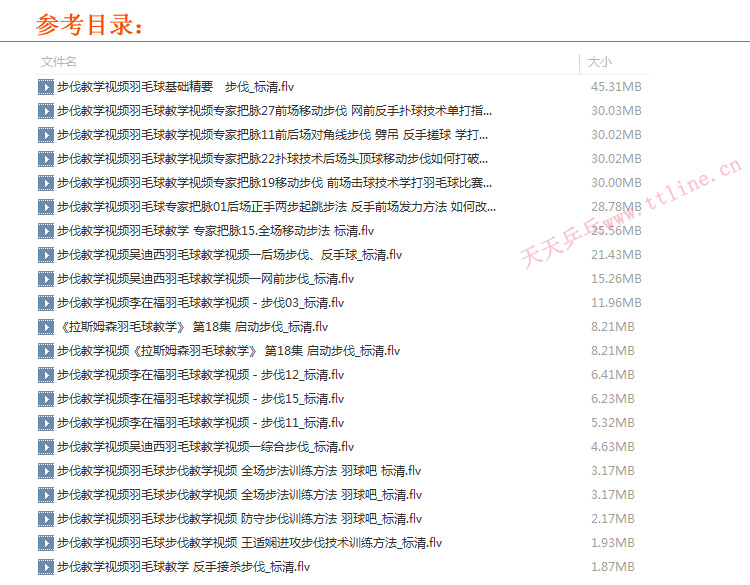Viewport: 750px width, 585px height.
Task: Click the icon for 防守步伐训练方法 video
Action: (45, 519)
